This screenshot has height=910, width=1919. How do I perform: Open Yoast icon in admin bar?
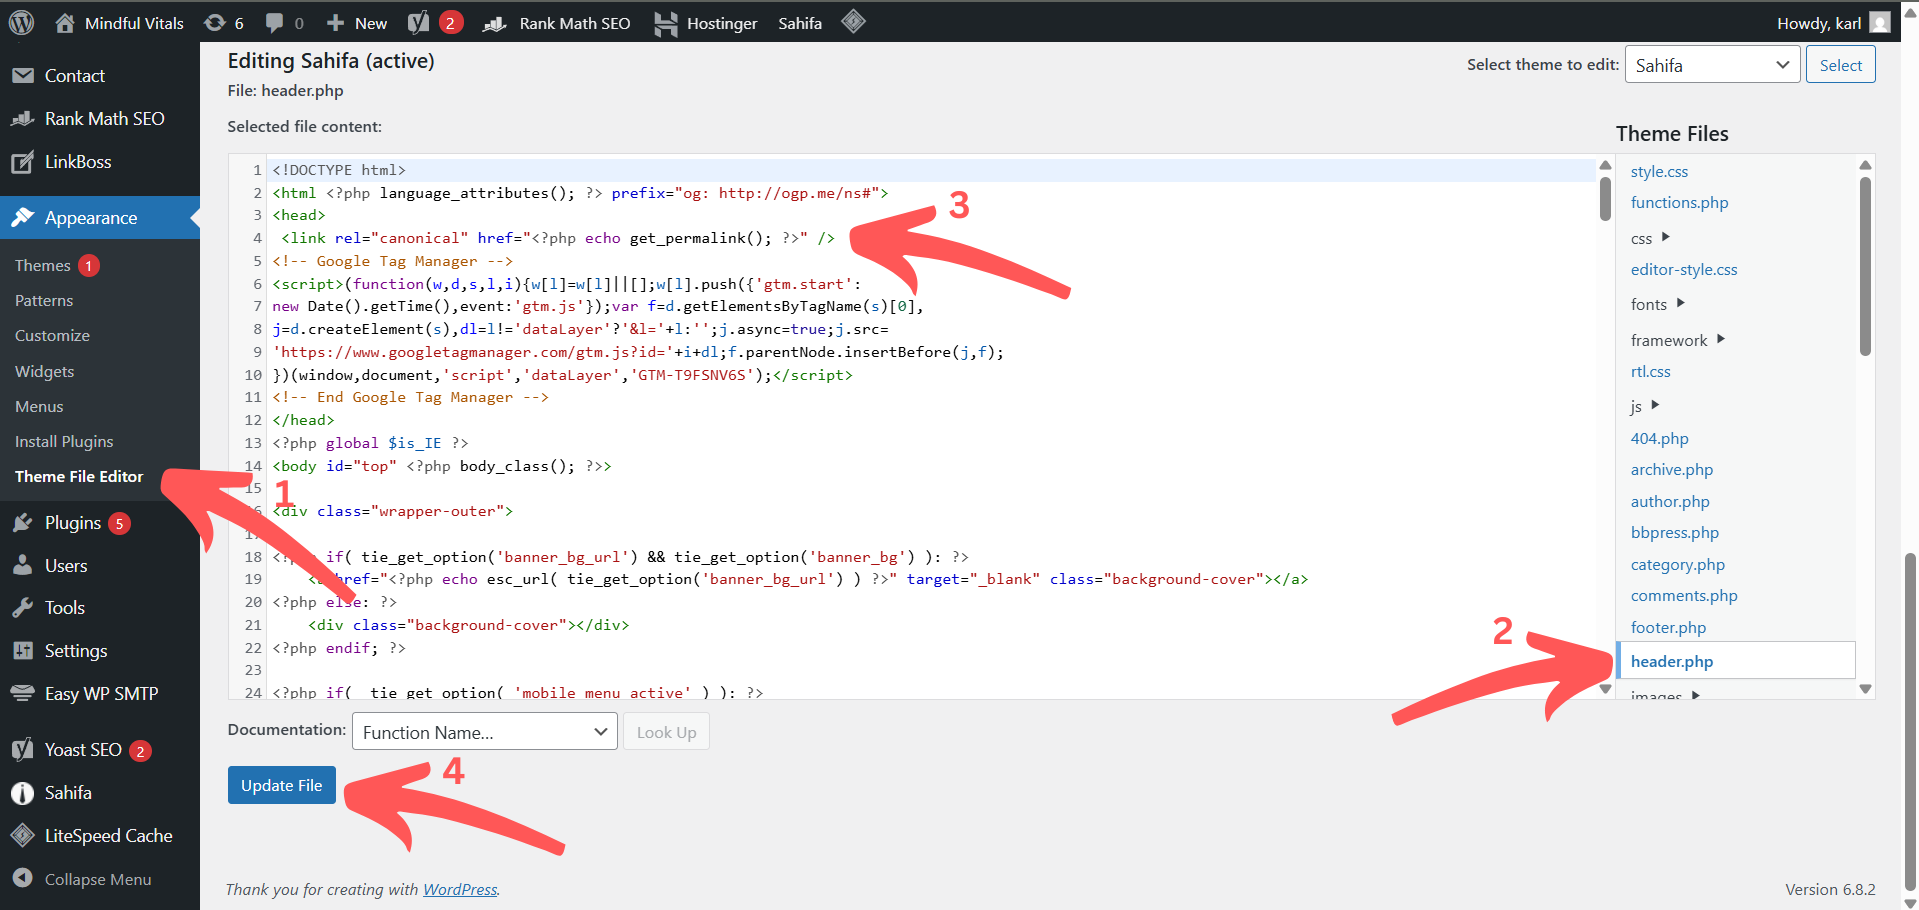click(x=419, y=23)
